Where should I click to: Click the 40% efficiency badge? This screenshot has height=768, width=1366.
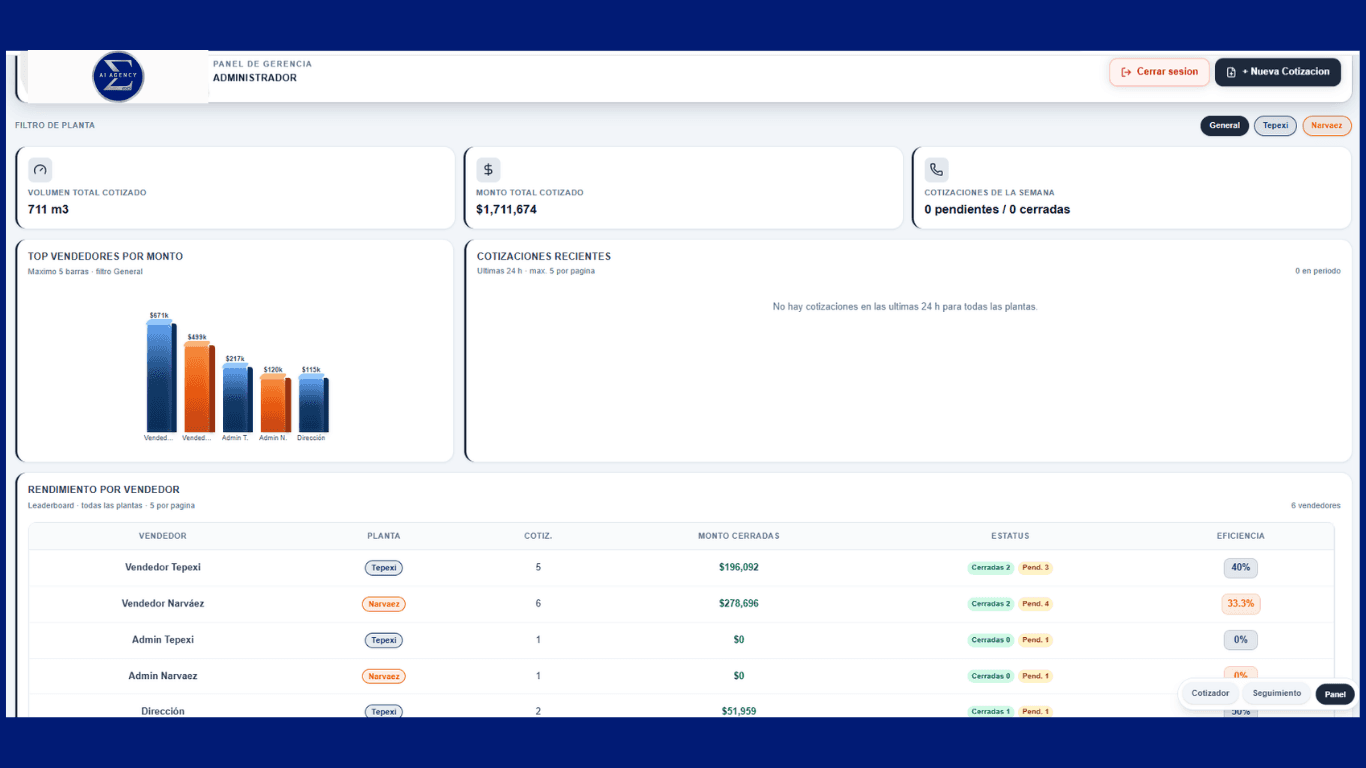click(x=1241, y=567)
